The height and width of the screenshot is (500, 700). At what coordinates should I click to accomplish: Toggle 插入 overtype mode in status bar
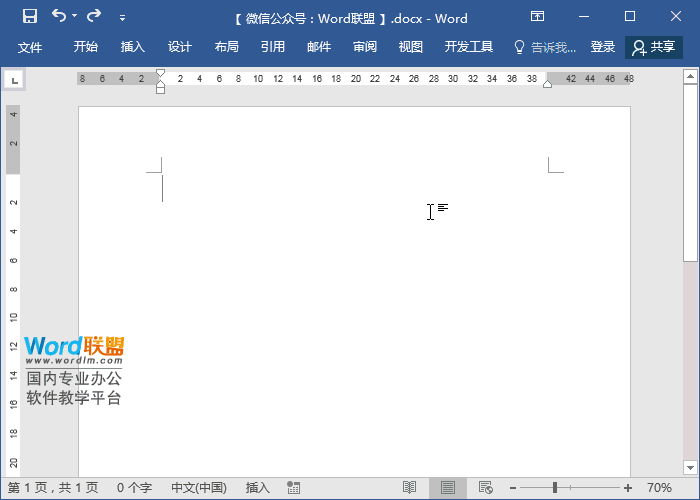[258, 488]
